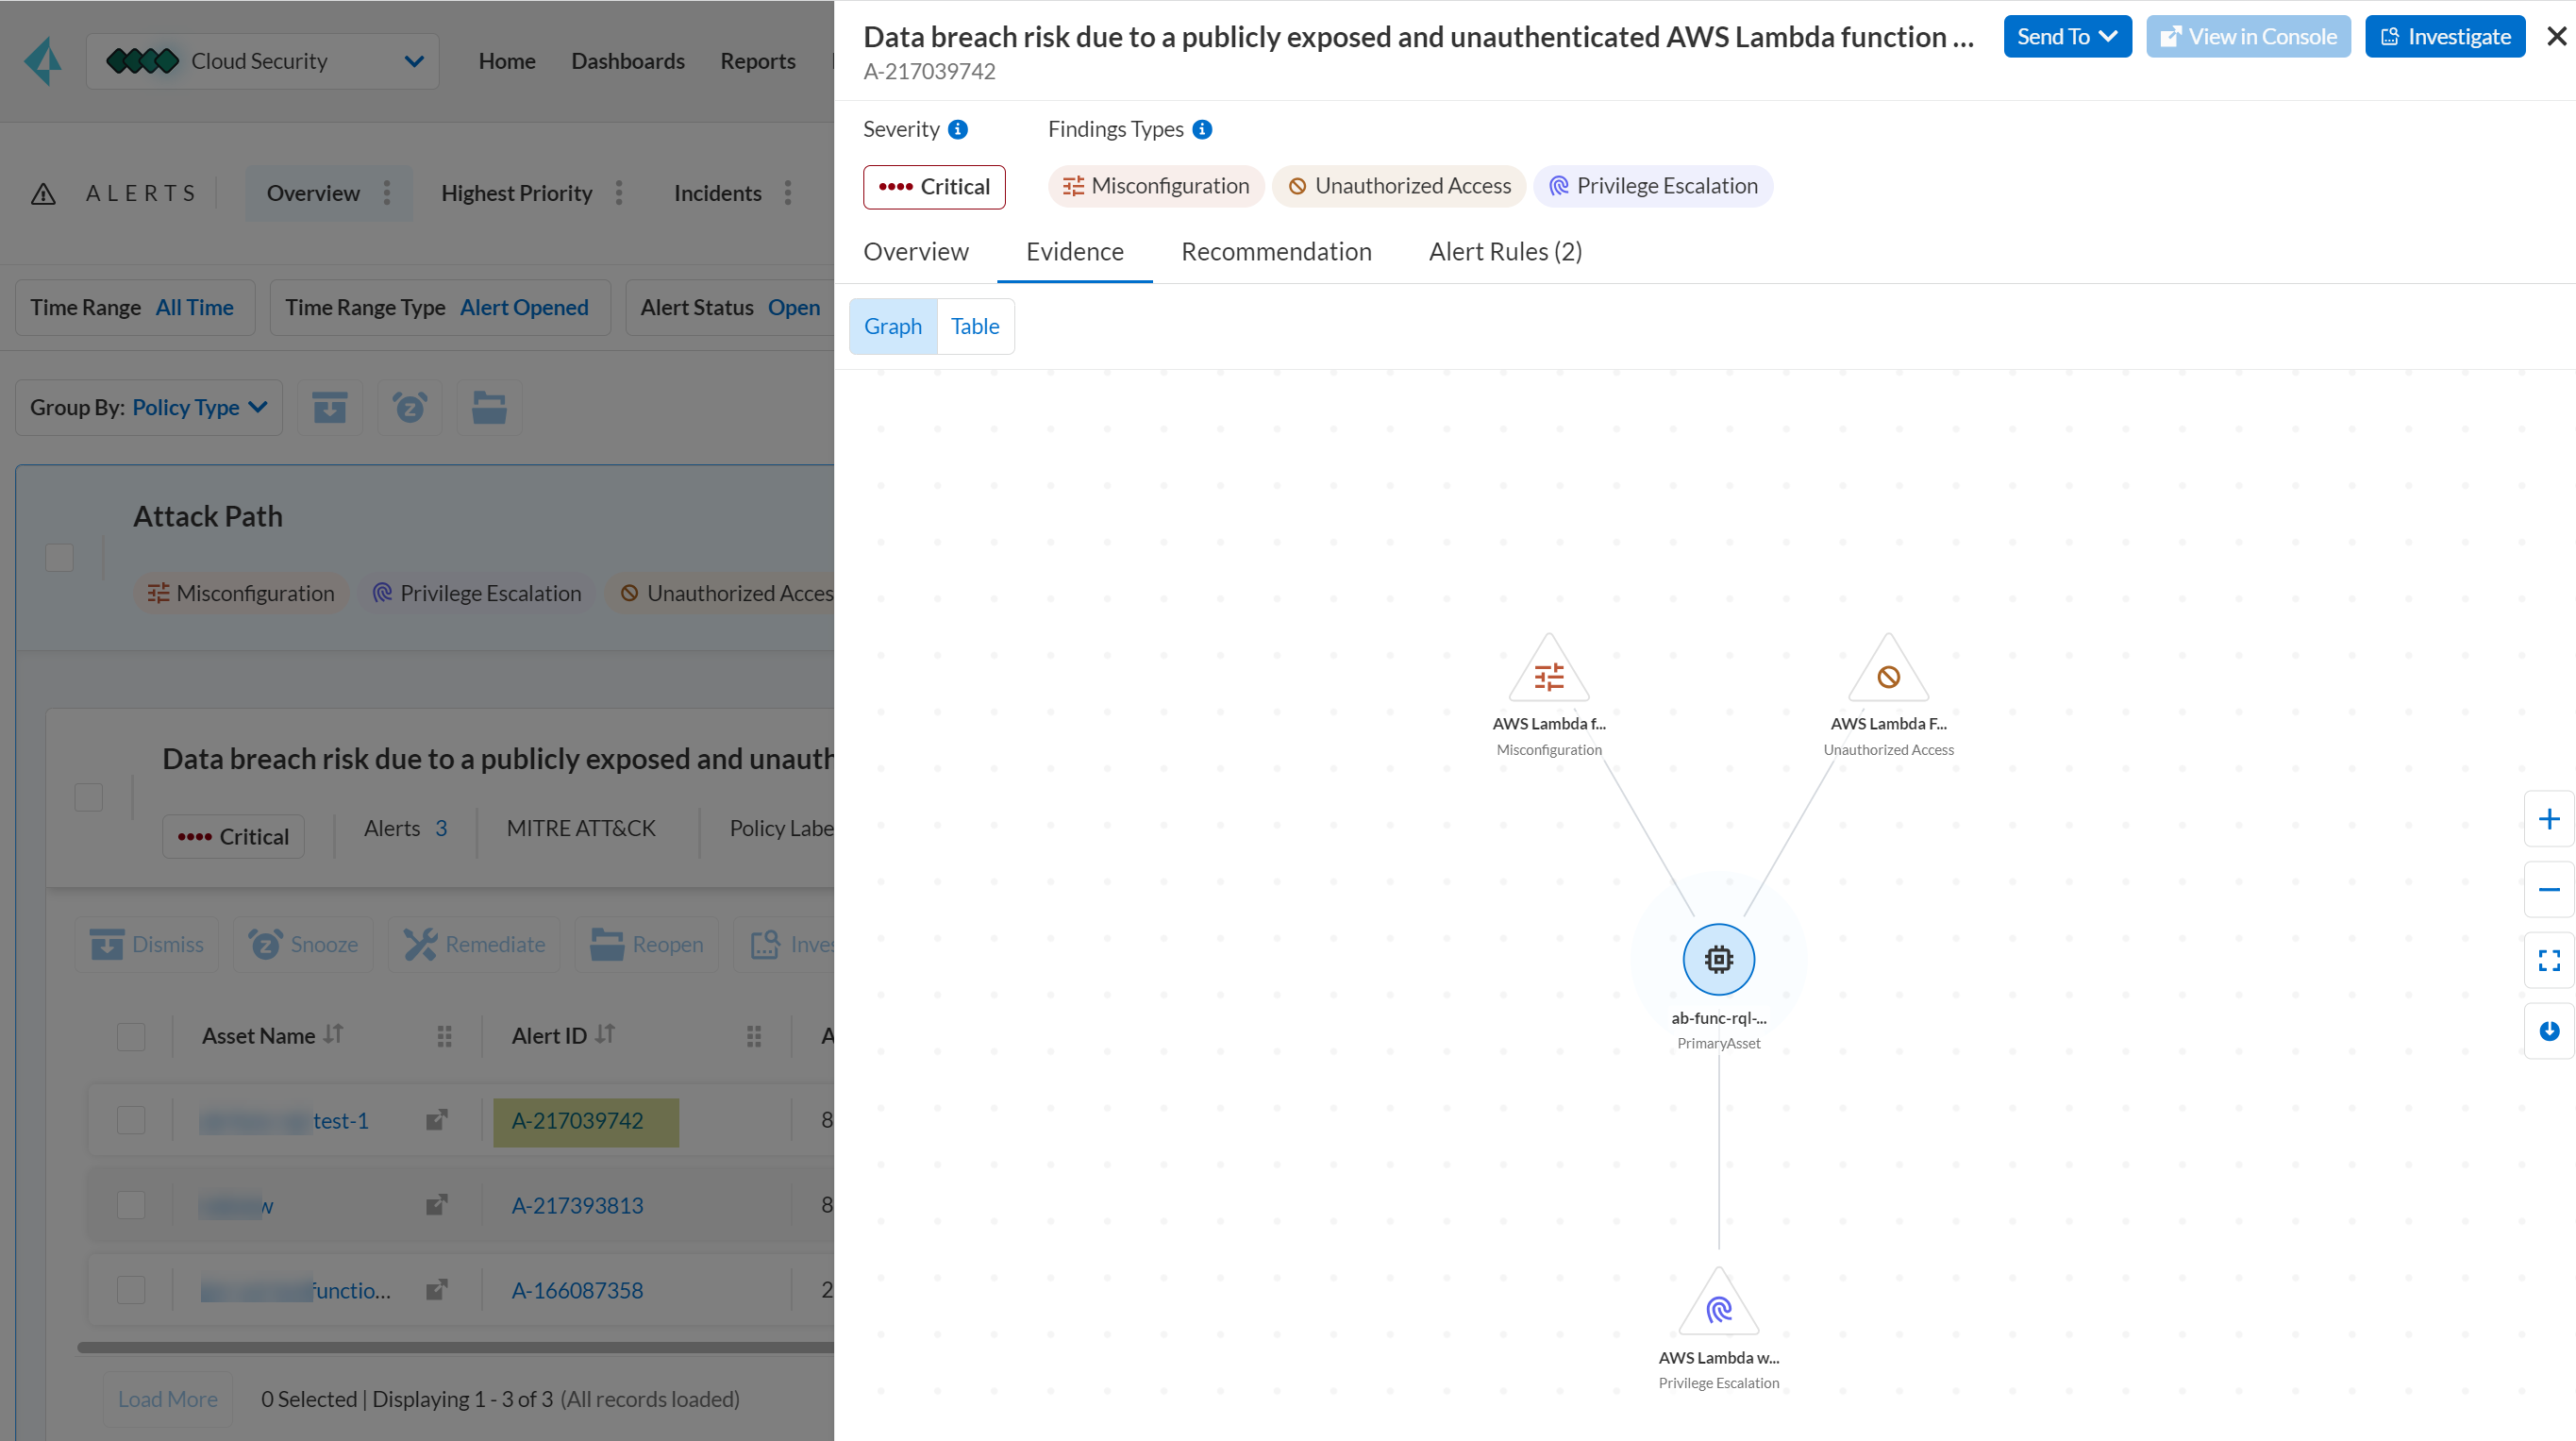
Task: Switch evidence view to Table
Action: (x=974, y=327)
